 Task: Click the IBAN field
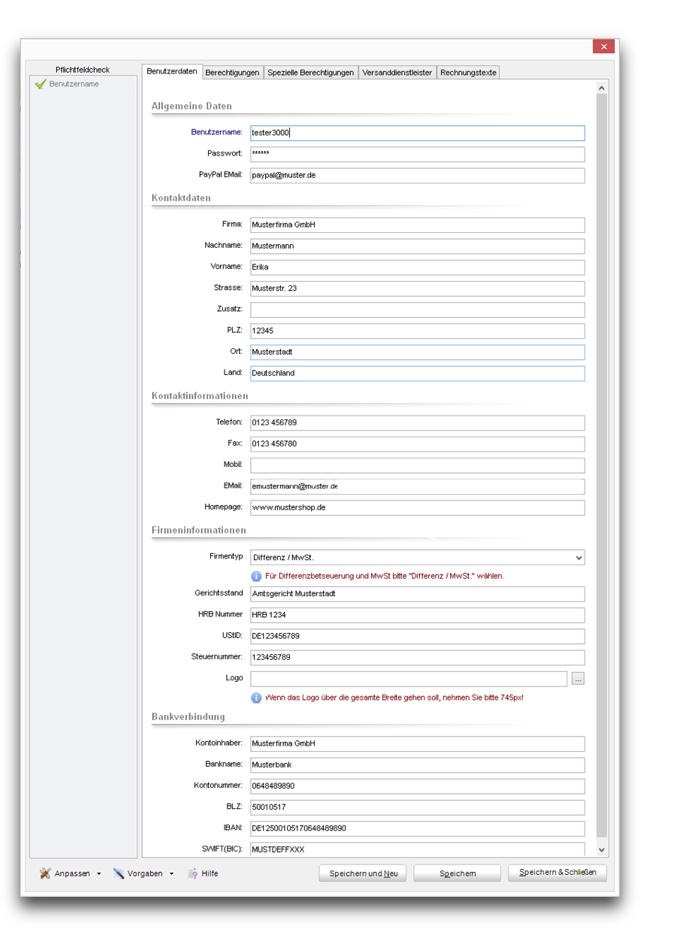417,829
